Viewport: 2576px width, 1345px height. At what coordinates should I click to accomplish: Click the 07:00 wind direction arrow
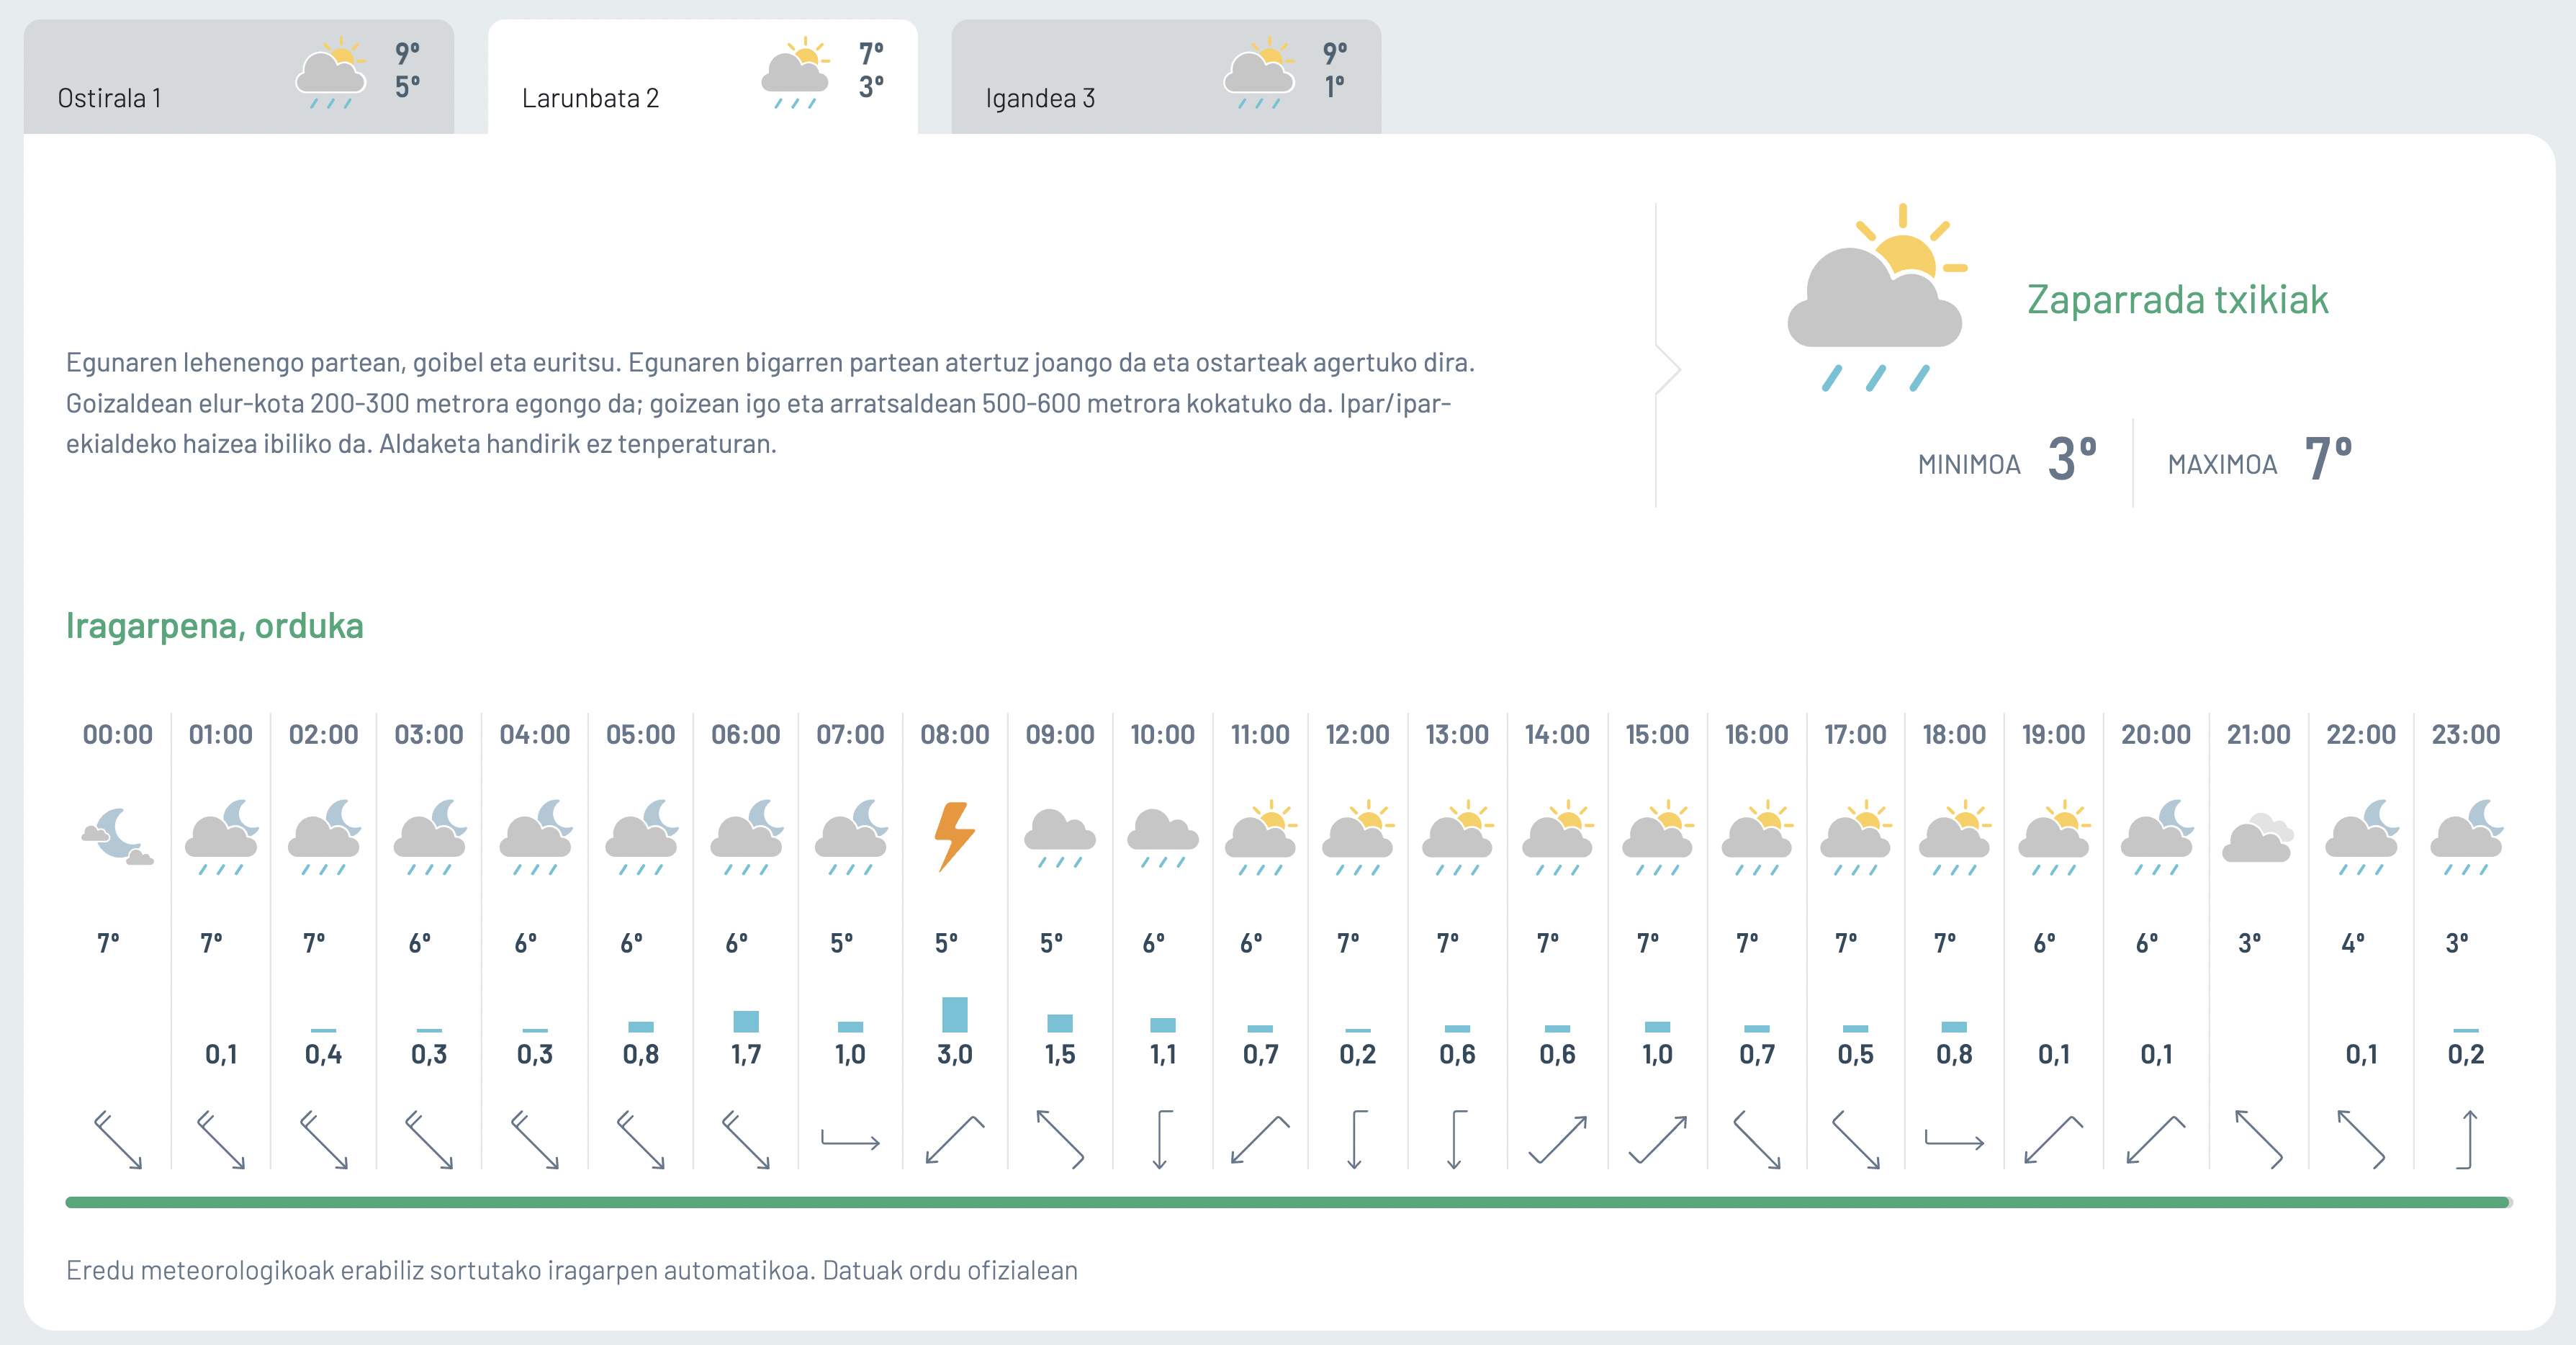tap(850, 1139)
